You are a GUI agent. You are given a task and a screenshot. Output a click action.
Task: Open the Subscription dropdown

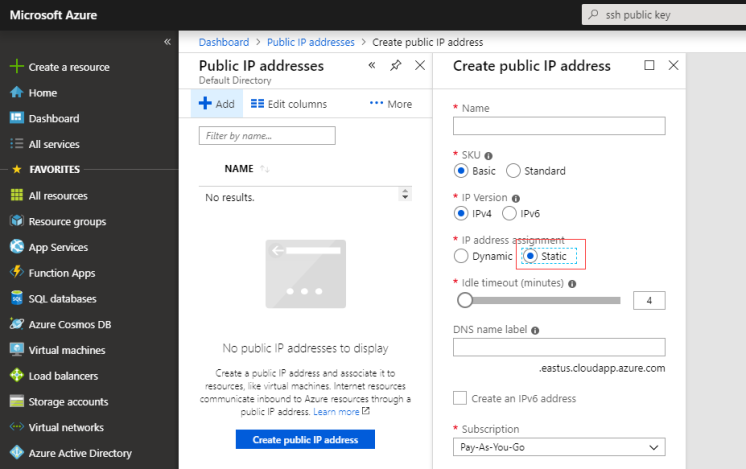pyautogui.click(x=559, y=447)
